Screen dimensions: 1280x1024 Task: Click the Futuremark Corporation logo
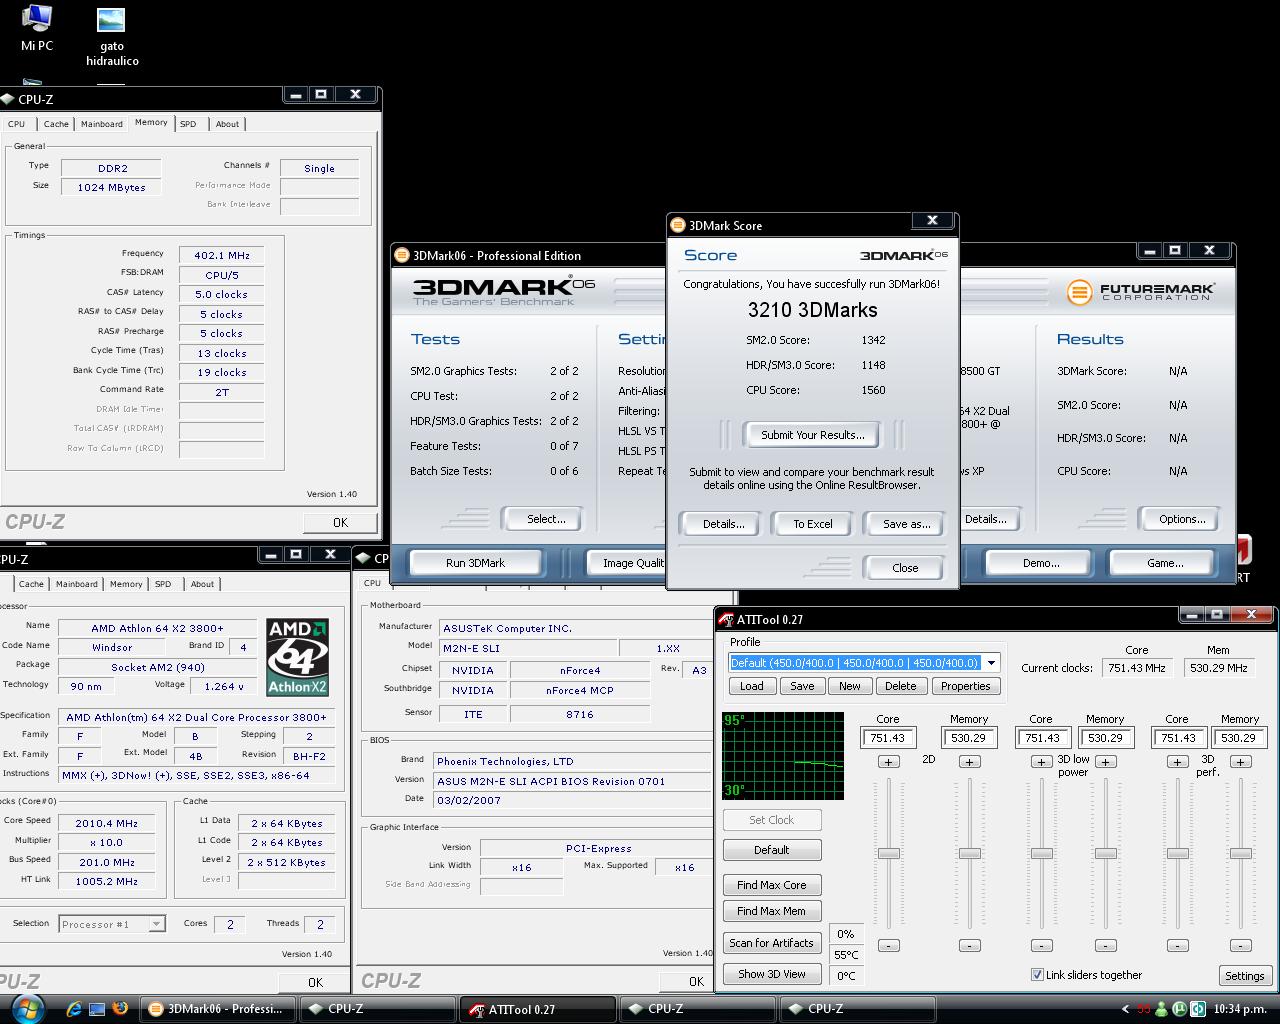1140,291
